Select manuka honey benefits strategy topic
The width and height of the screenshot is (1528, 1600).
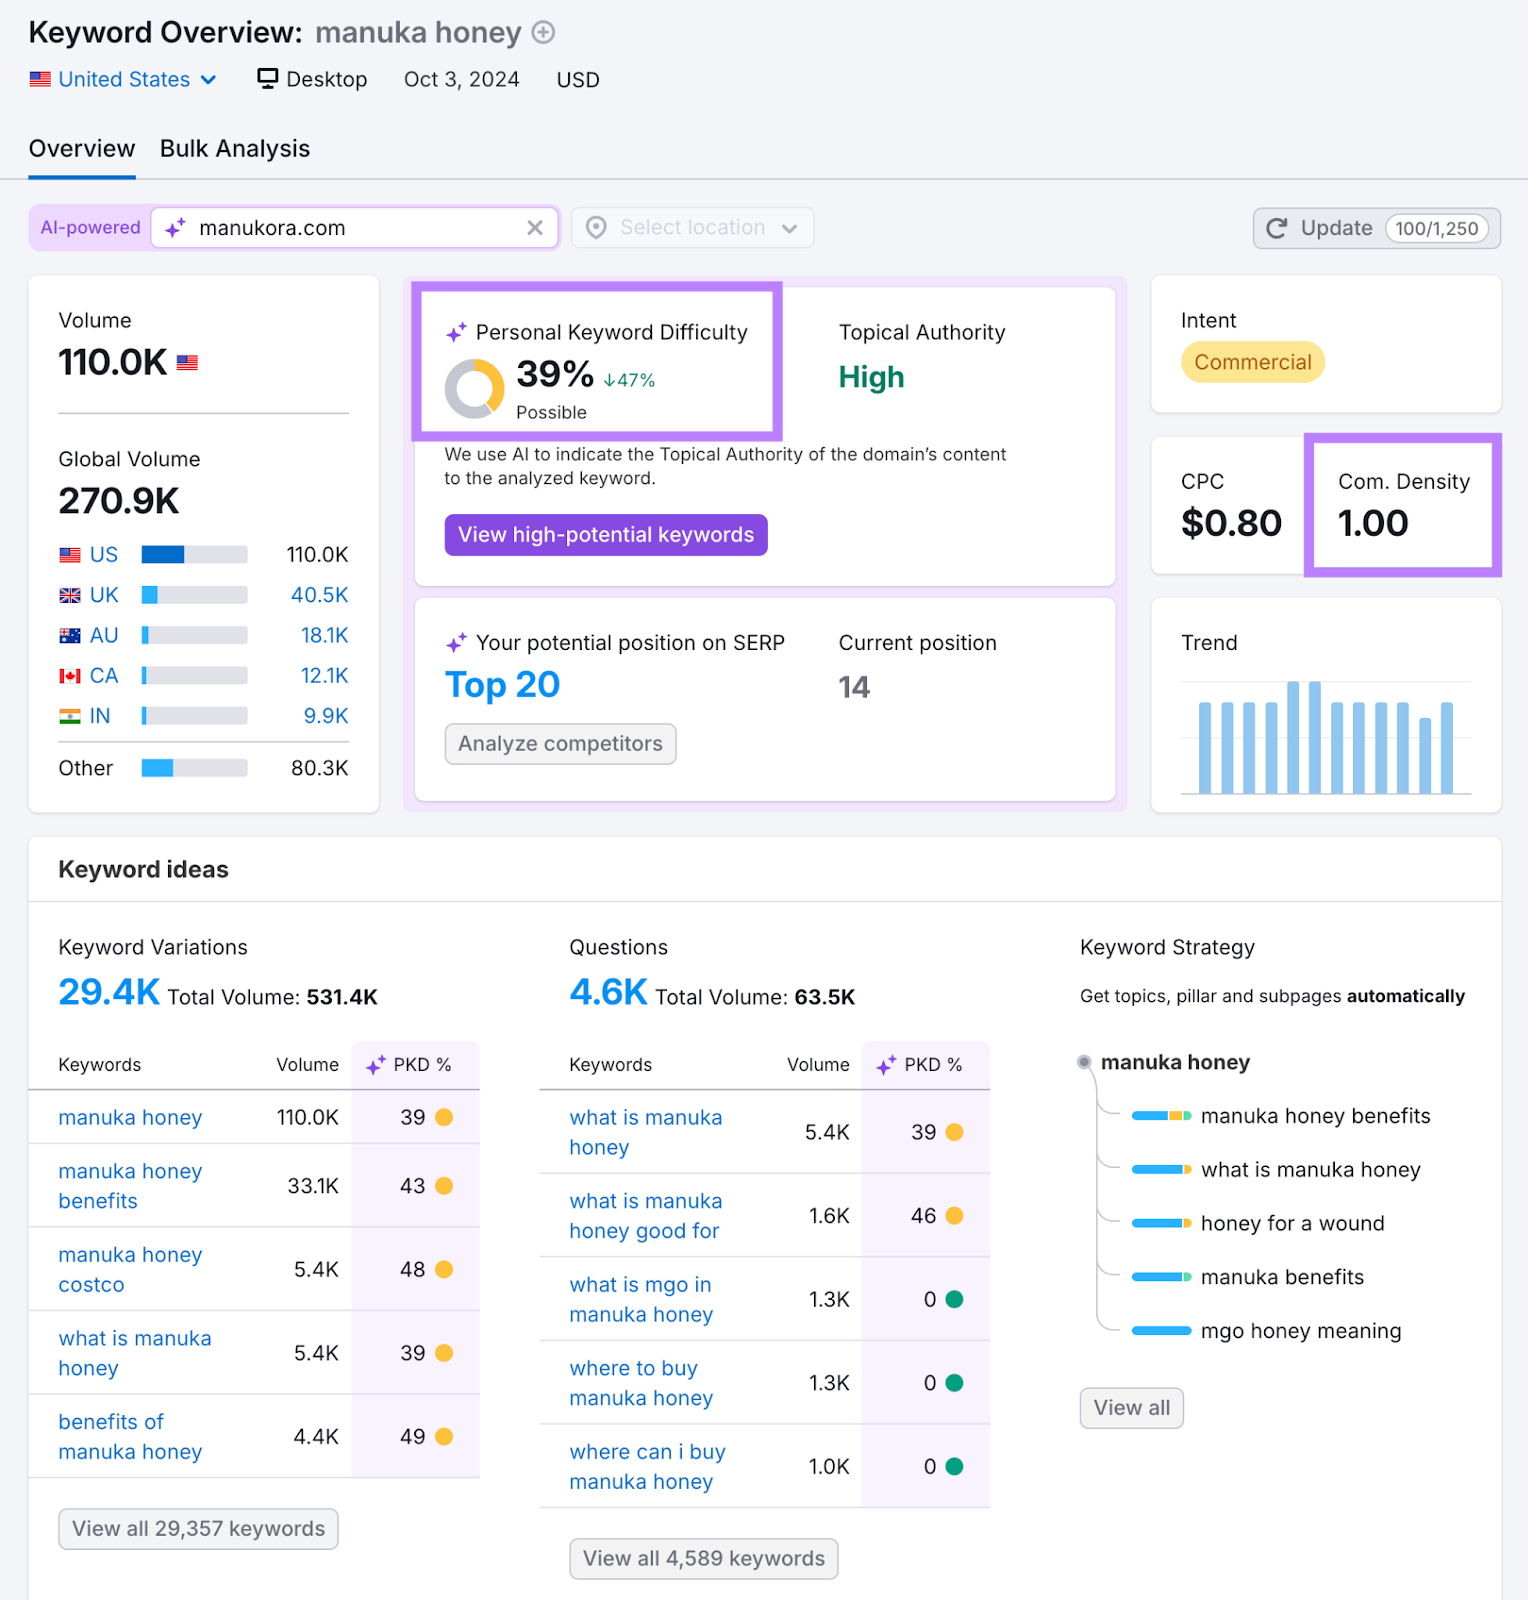pos(1315,1116)
